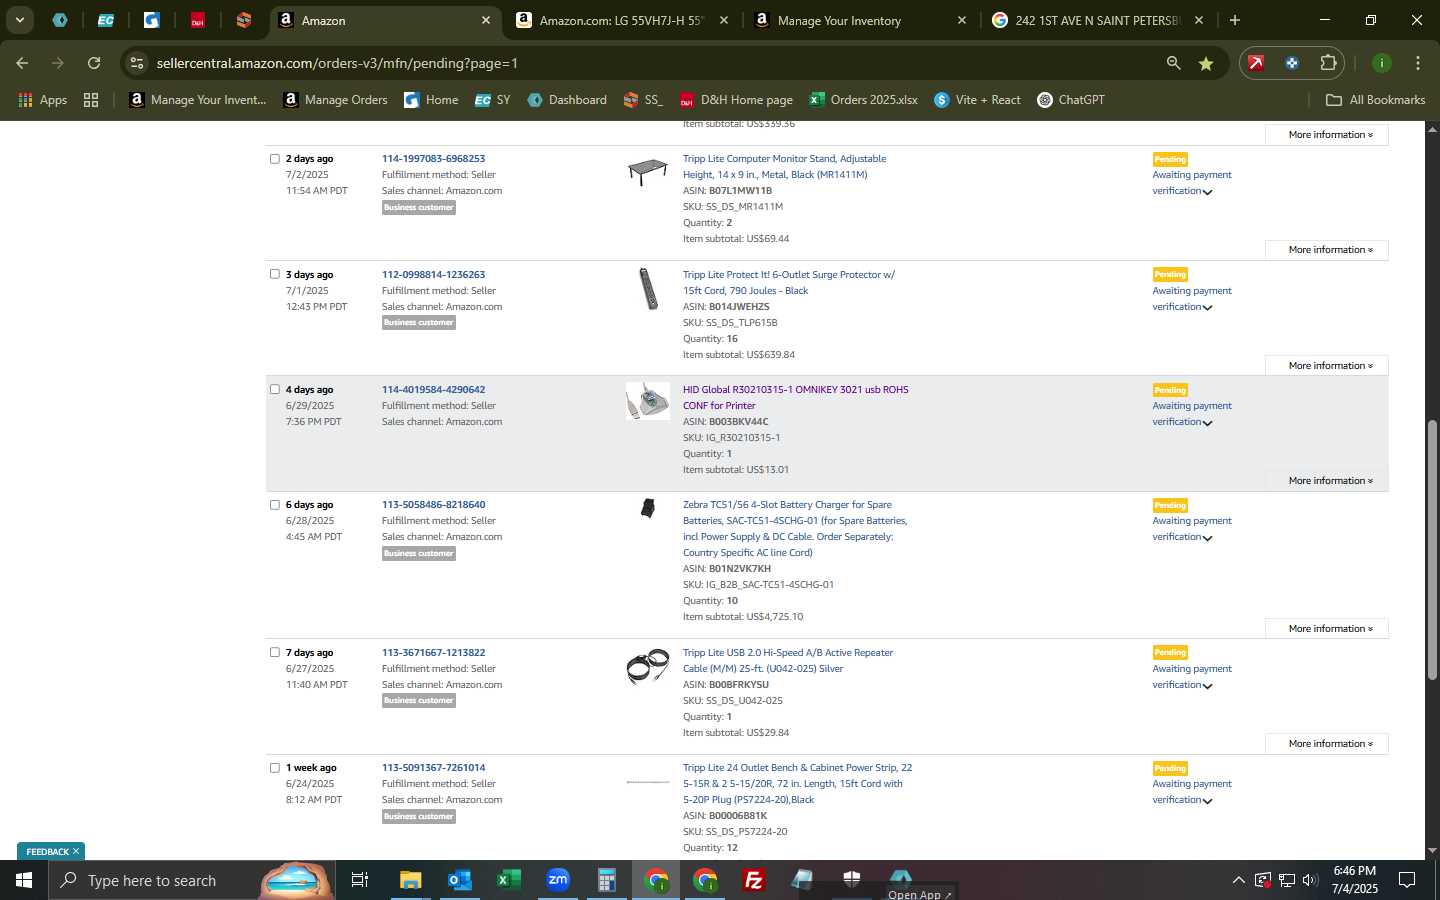Expand More information for USB Repeater Cable order

point(1327,744)
